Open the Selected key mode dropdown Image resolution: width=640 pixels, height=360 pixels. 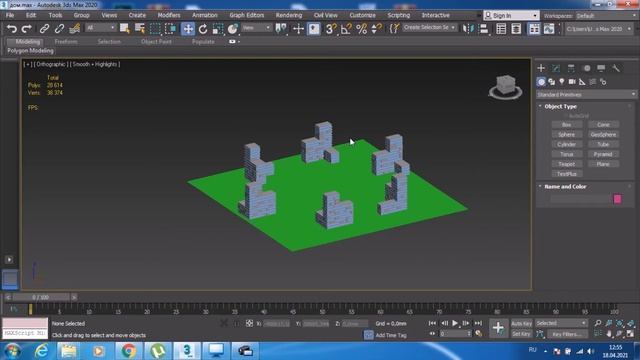[561, 323]
